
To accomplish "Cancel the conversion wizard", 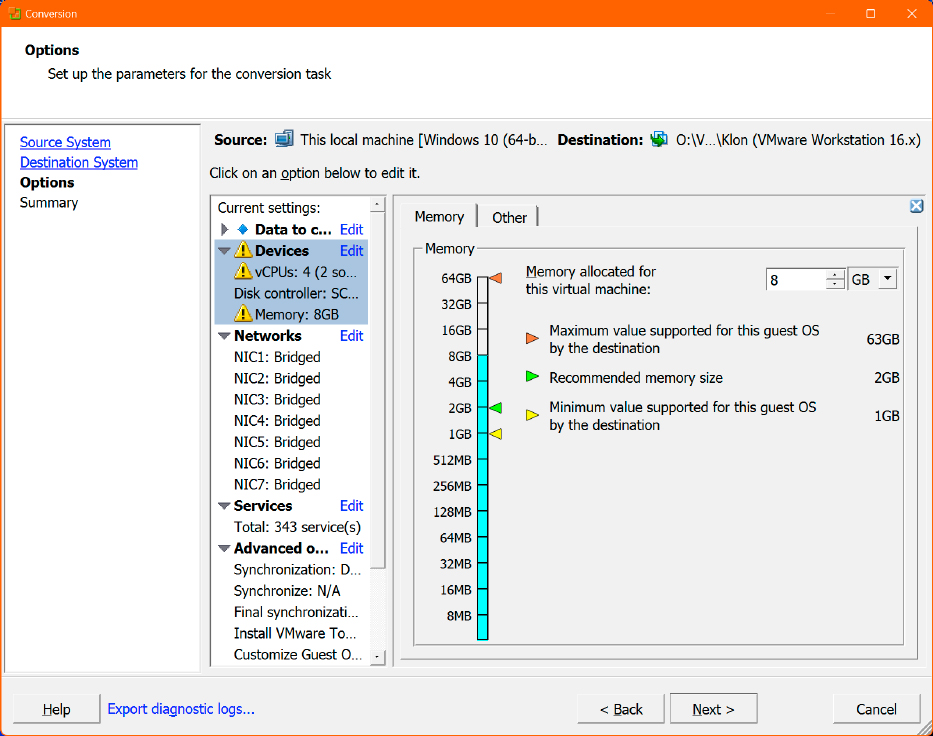I will [x=876, y=709].
